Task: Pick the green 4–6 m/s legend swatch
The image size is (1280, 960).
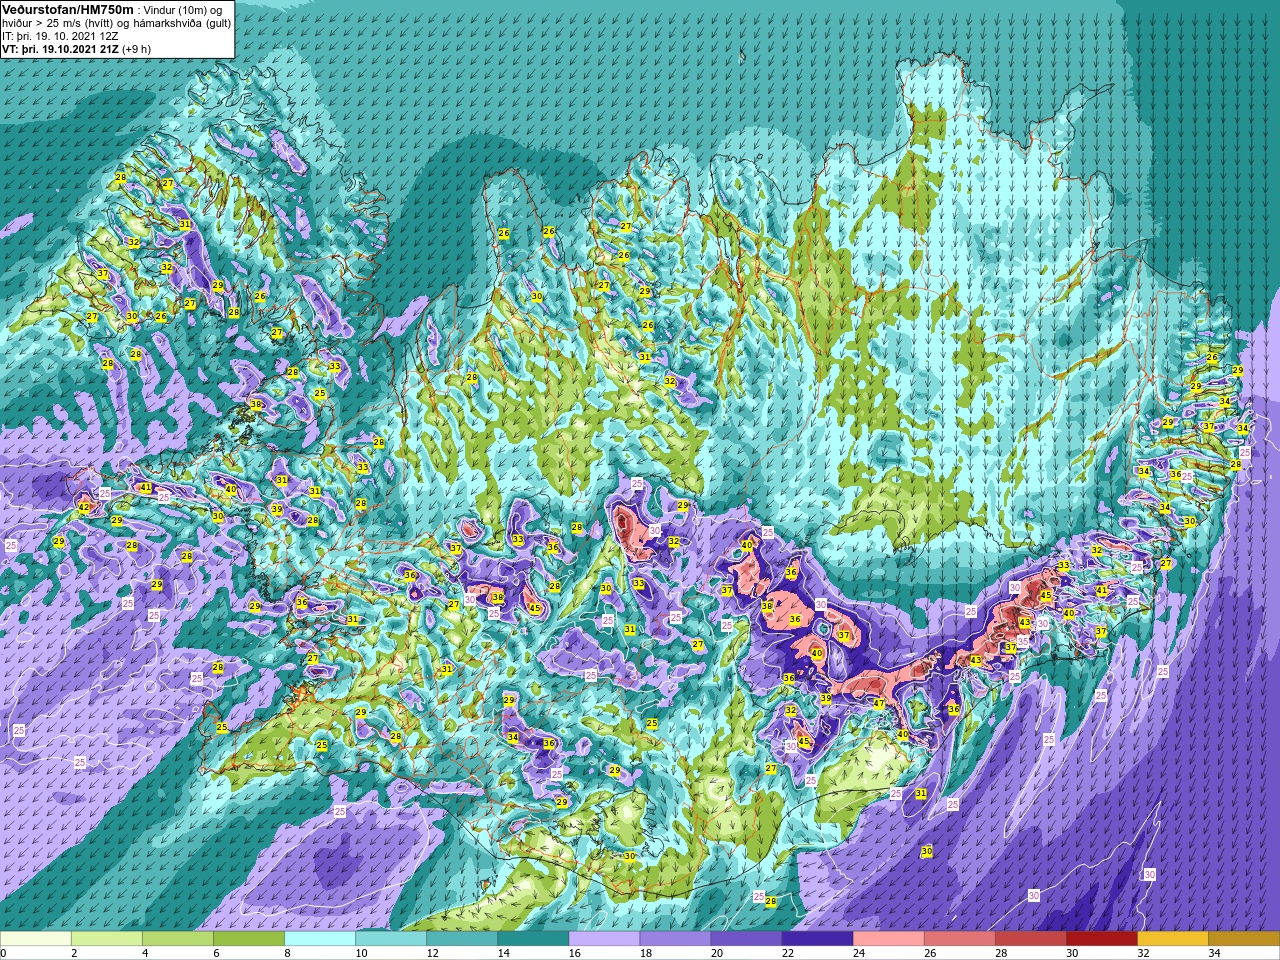Action: pyautogui.click(x=178, y=939)
